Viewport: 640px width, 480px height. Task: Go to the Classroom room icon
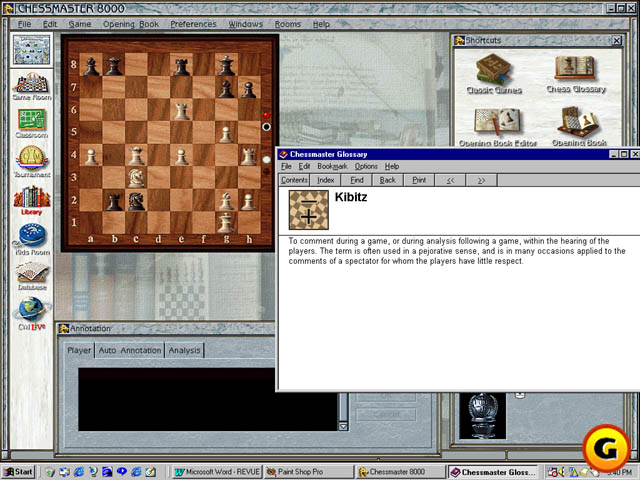[31, 121]
